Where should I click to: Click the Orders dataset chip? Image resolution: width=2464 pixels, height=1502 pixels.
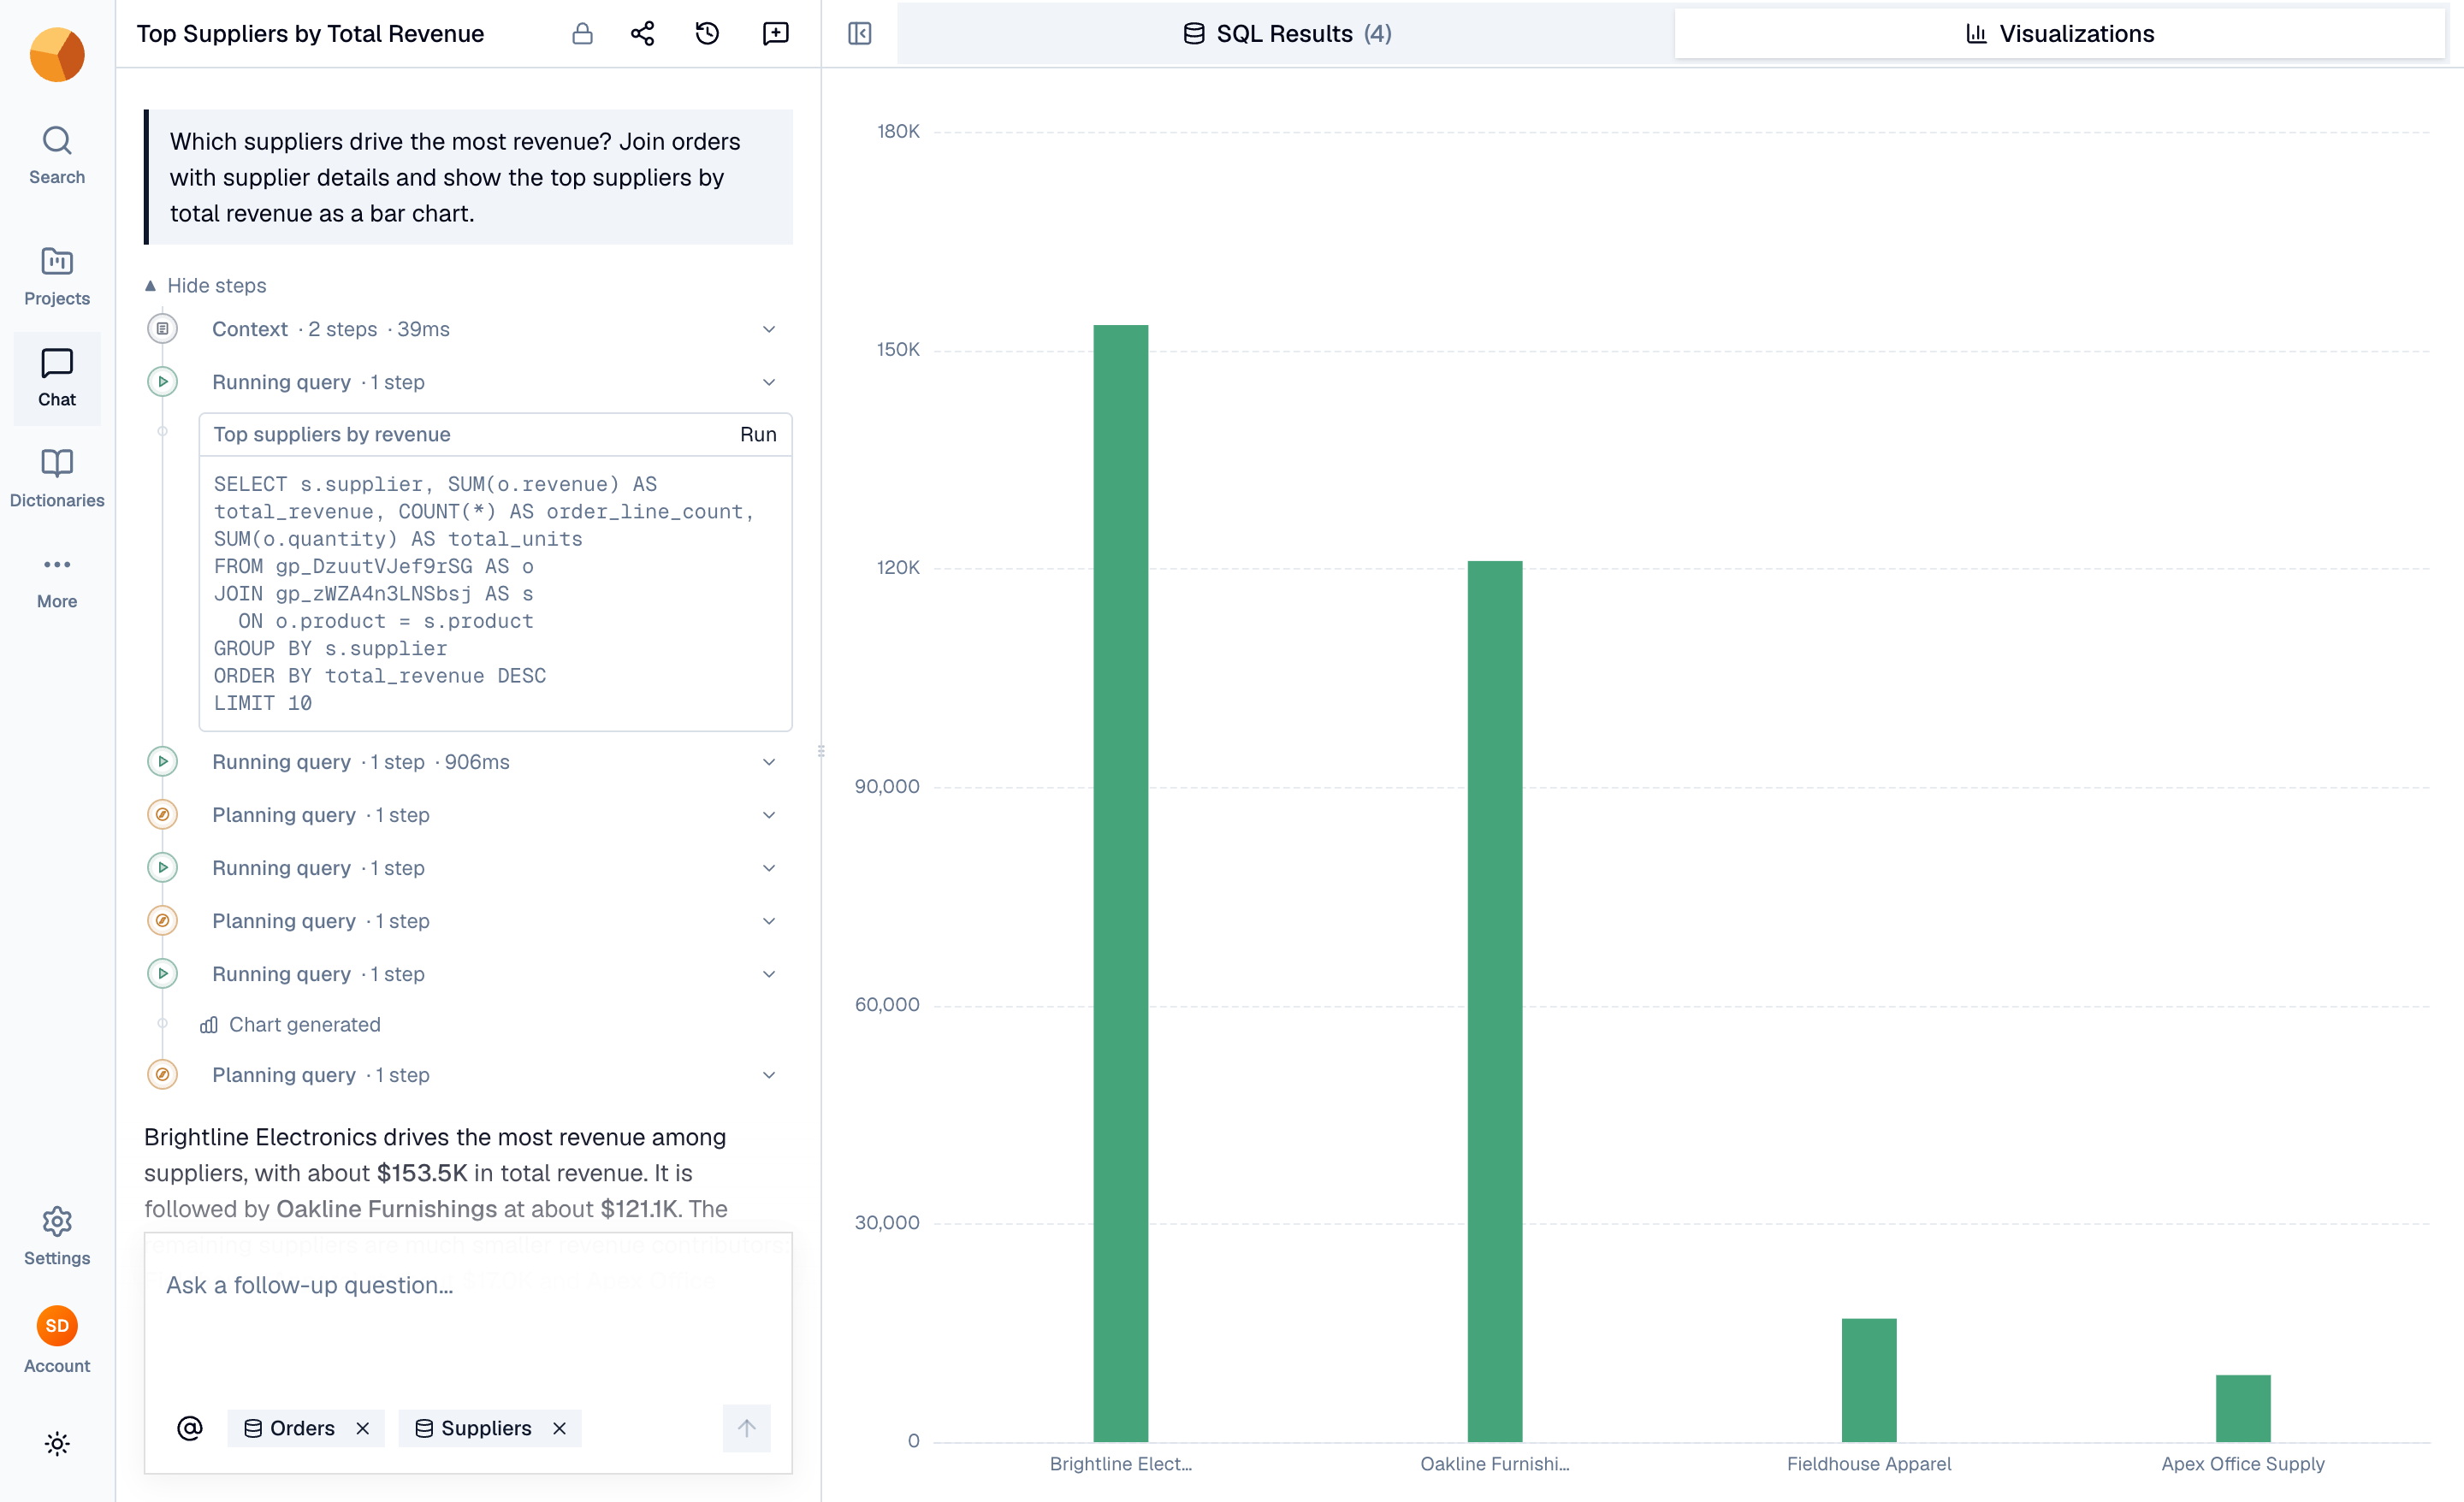point(306,1429)
